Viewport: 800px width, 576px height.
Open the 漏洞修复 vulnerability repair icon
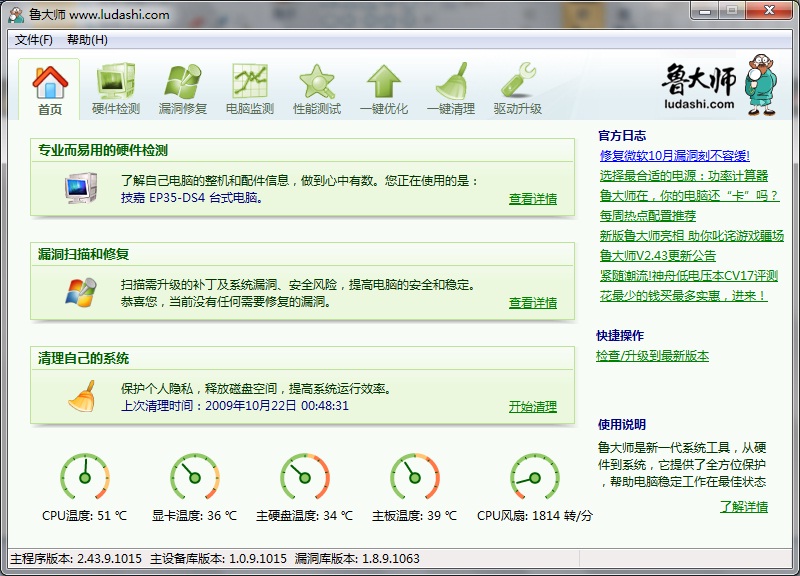click(x=183, y=81)
